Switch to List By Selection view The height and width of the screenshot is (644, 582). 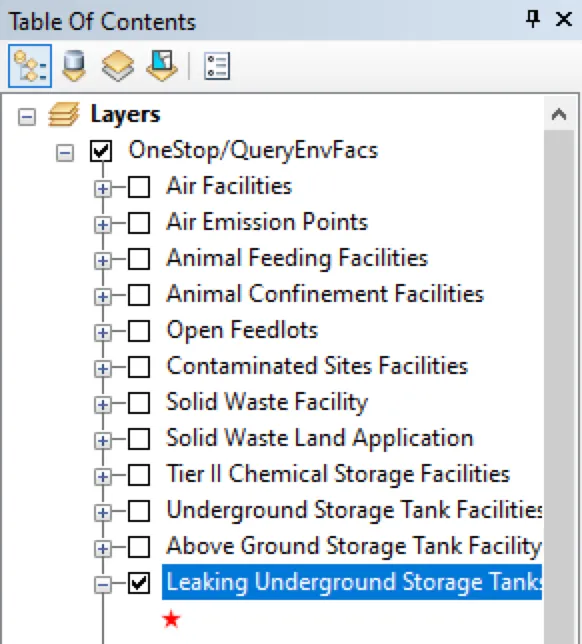point(162,66)
